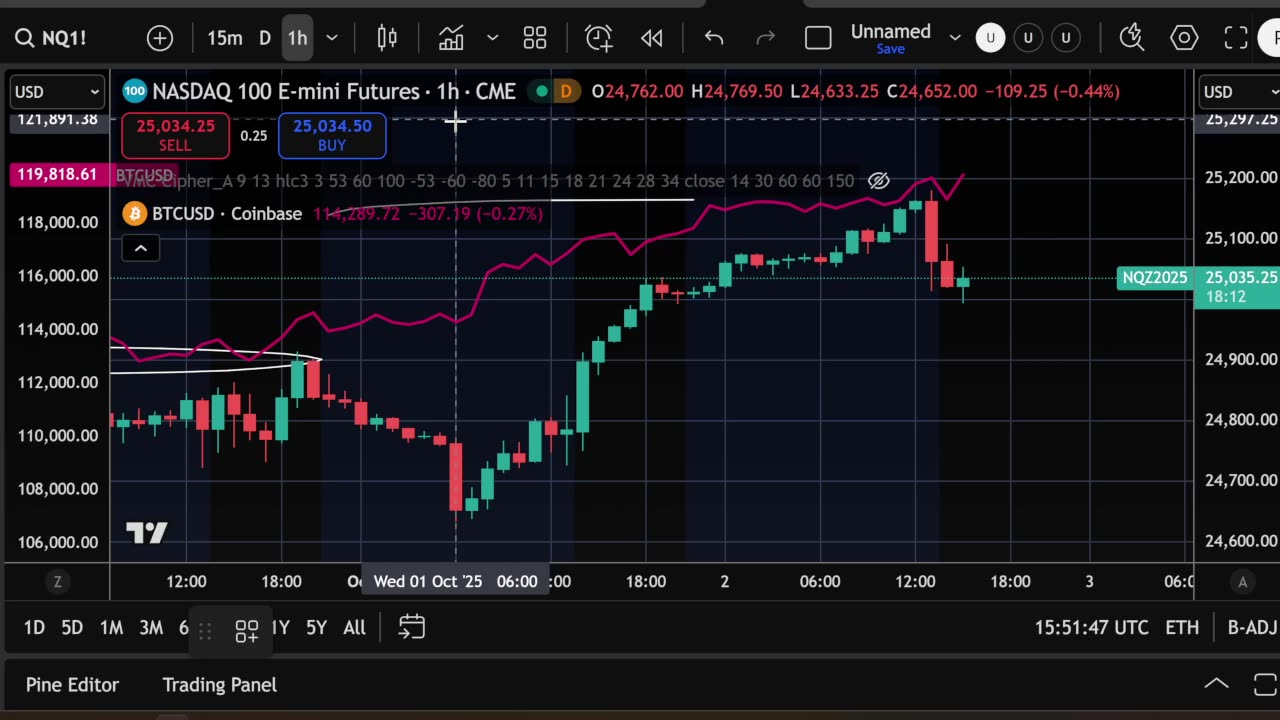
Task: Undo last chart action
Action: (x=714, y=38)
